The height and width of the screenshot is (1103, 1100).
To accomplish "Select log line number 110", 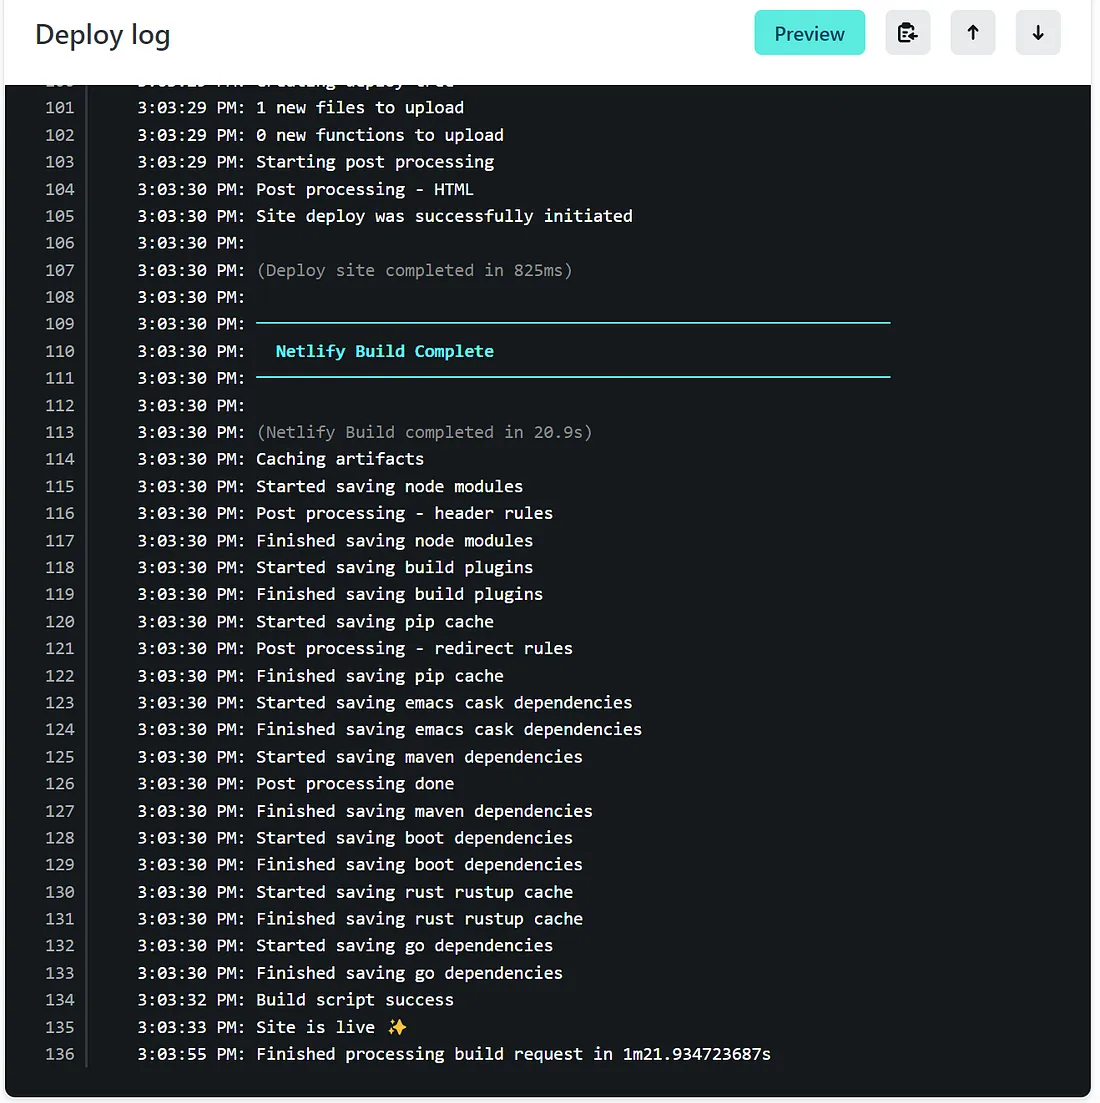I will pyautogui.click(x=60, y=351).
